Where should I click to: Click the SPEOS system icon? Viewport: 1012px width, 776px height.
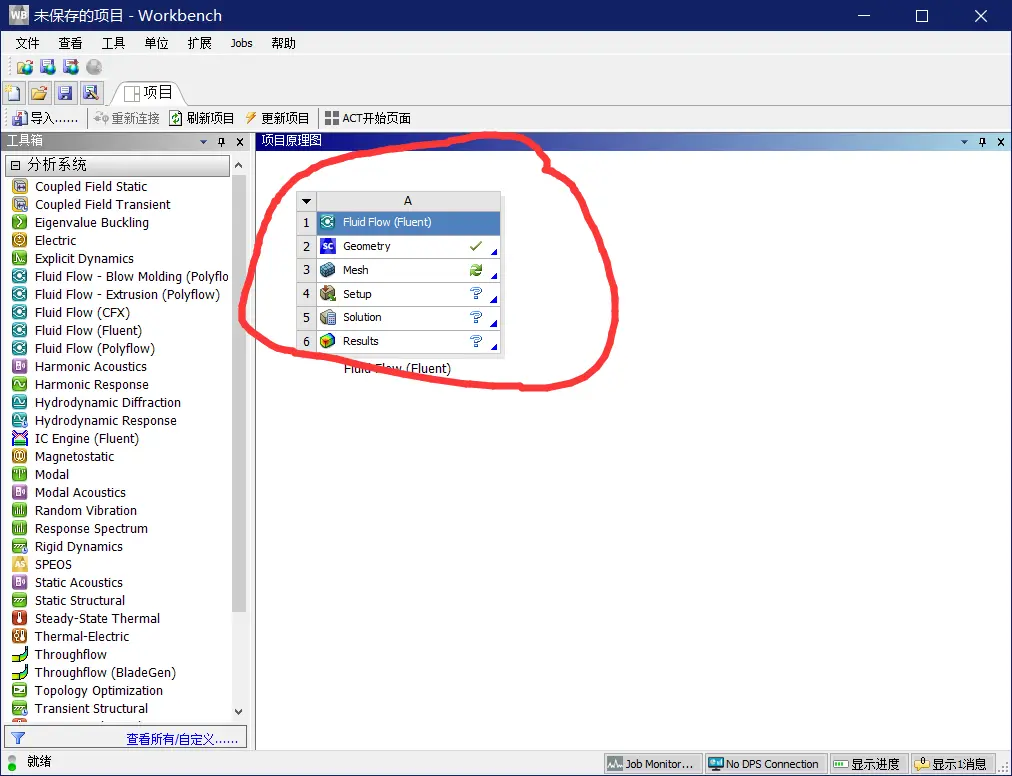20,564
